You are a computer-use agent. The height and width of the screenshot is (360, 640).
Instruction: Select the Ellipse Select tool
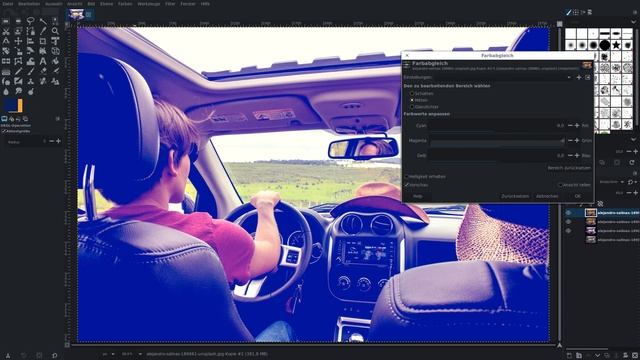(18, 21)
